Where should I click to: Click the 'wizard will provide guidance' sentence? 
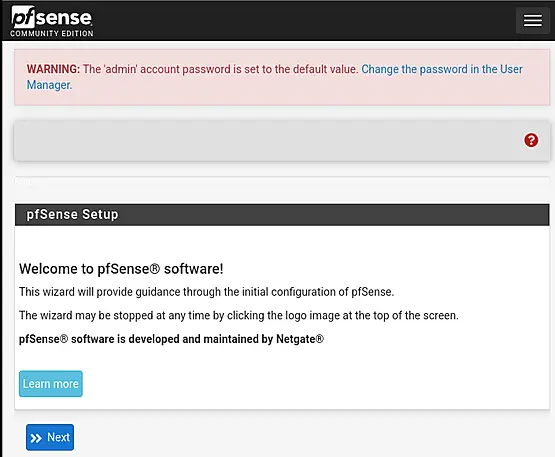[206, 292]
